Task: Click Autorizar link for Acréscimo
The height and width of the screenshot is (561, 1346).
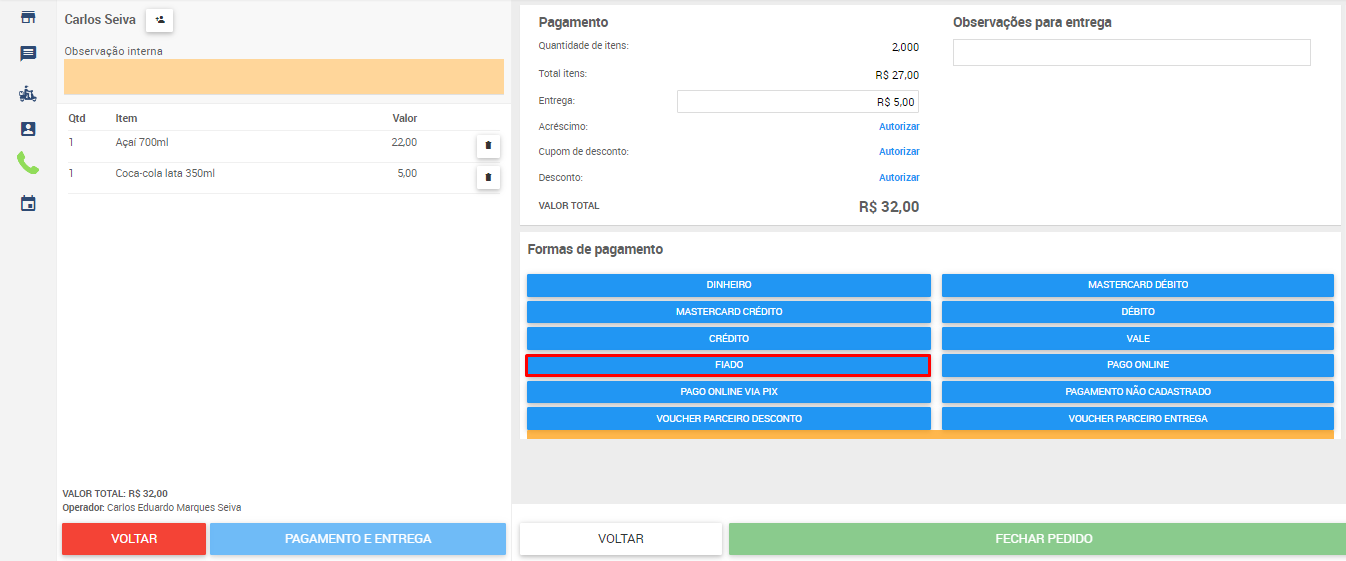Action: click(x=898, y=127)
